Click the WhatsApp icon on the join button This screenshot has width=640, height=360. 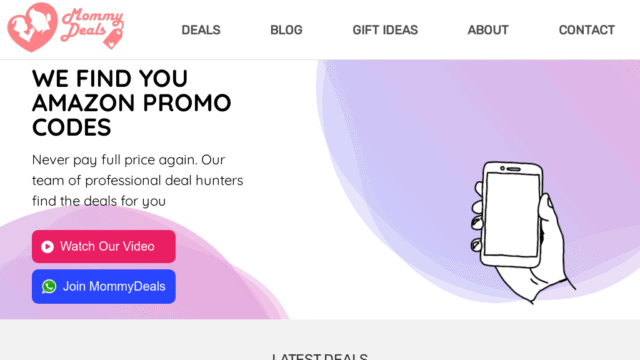[49, 287]
